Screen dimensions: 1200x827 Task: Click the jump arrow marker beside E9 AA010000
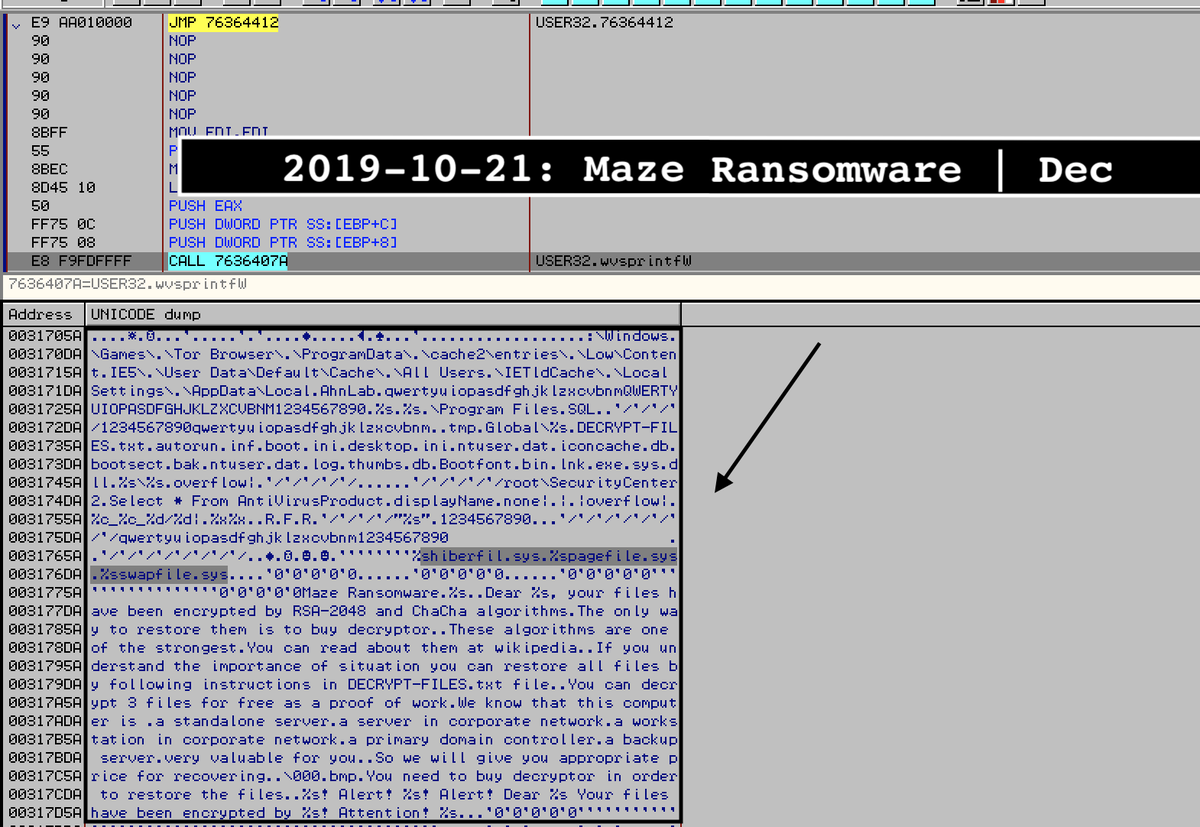click(14, 23)
